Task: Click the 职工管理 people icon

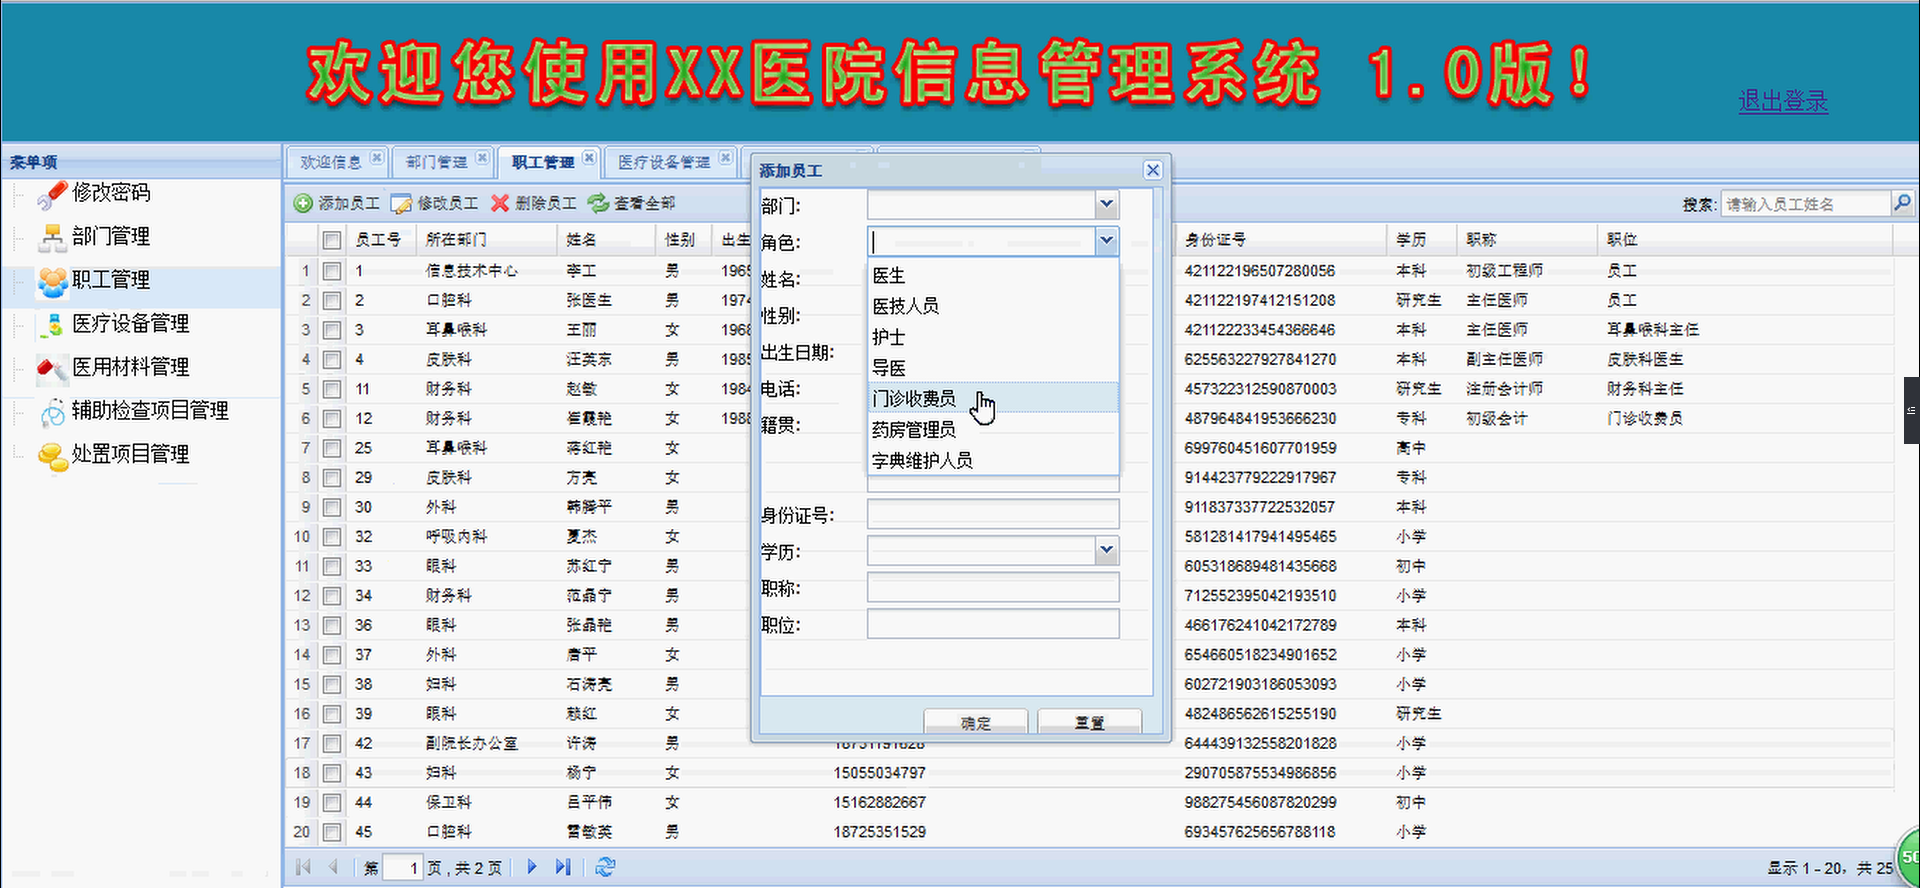Action: 52,281
